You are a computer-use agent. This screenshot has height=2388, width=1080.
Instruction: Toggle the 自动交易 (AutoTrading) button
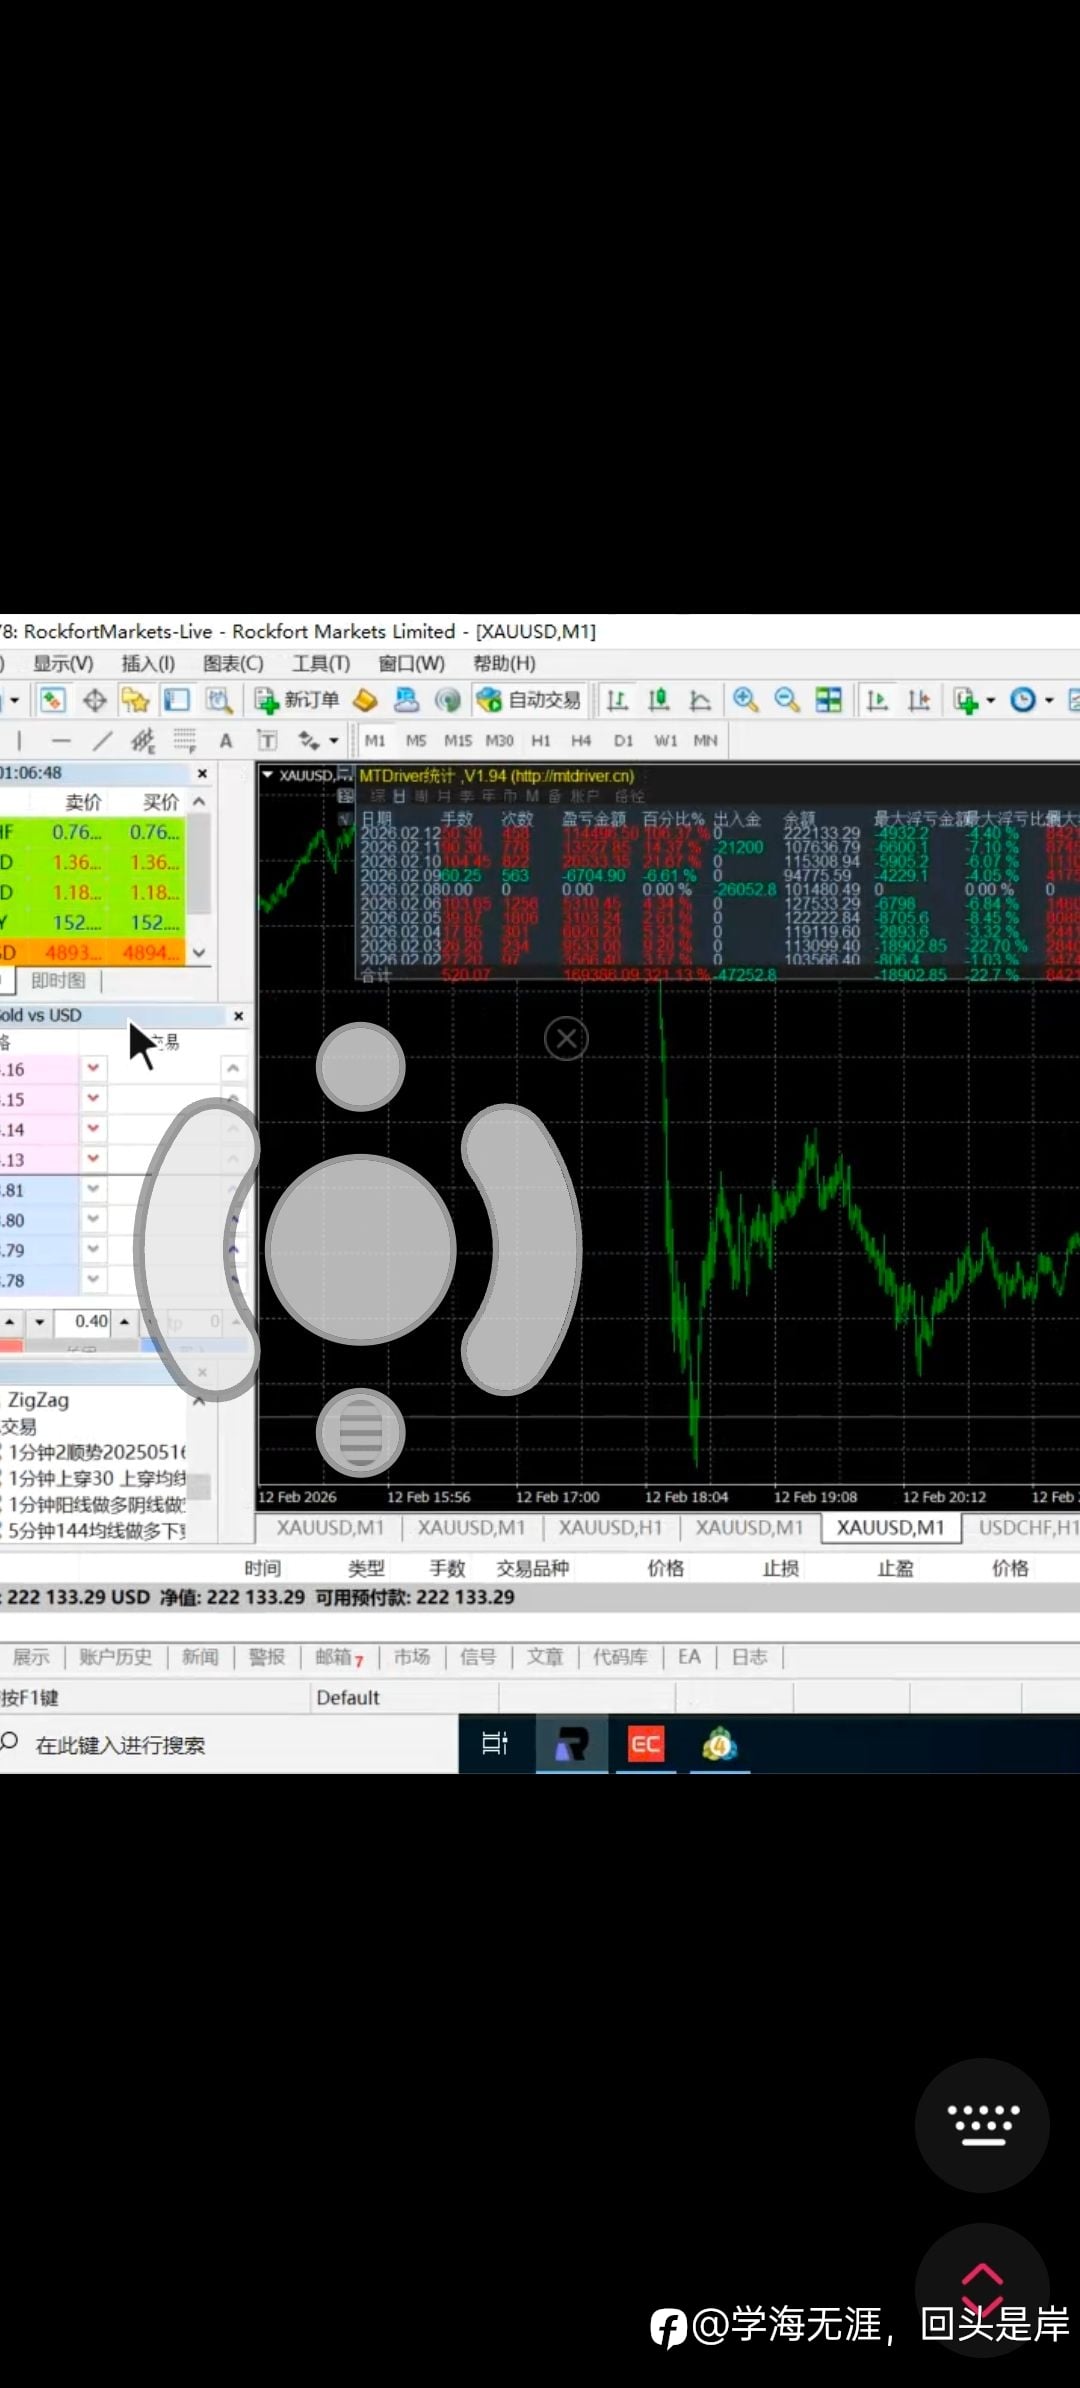click(x=529, y=700)
